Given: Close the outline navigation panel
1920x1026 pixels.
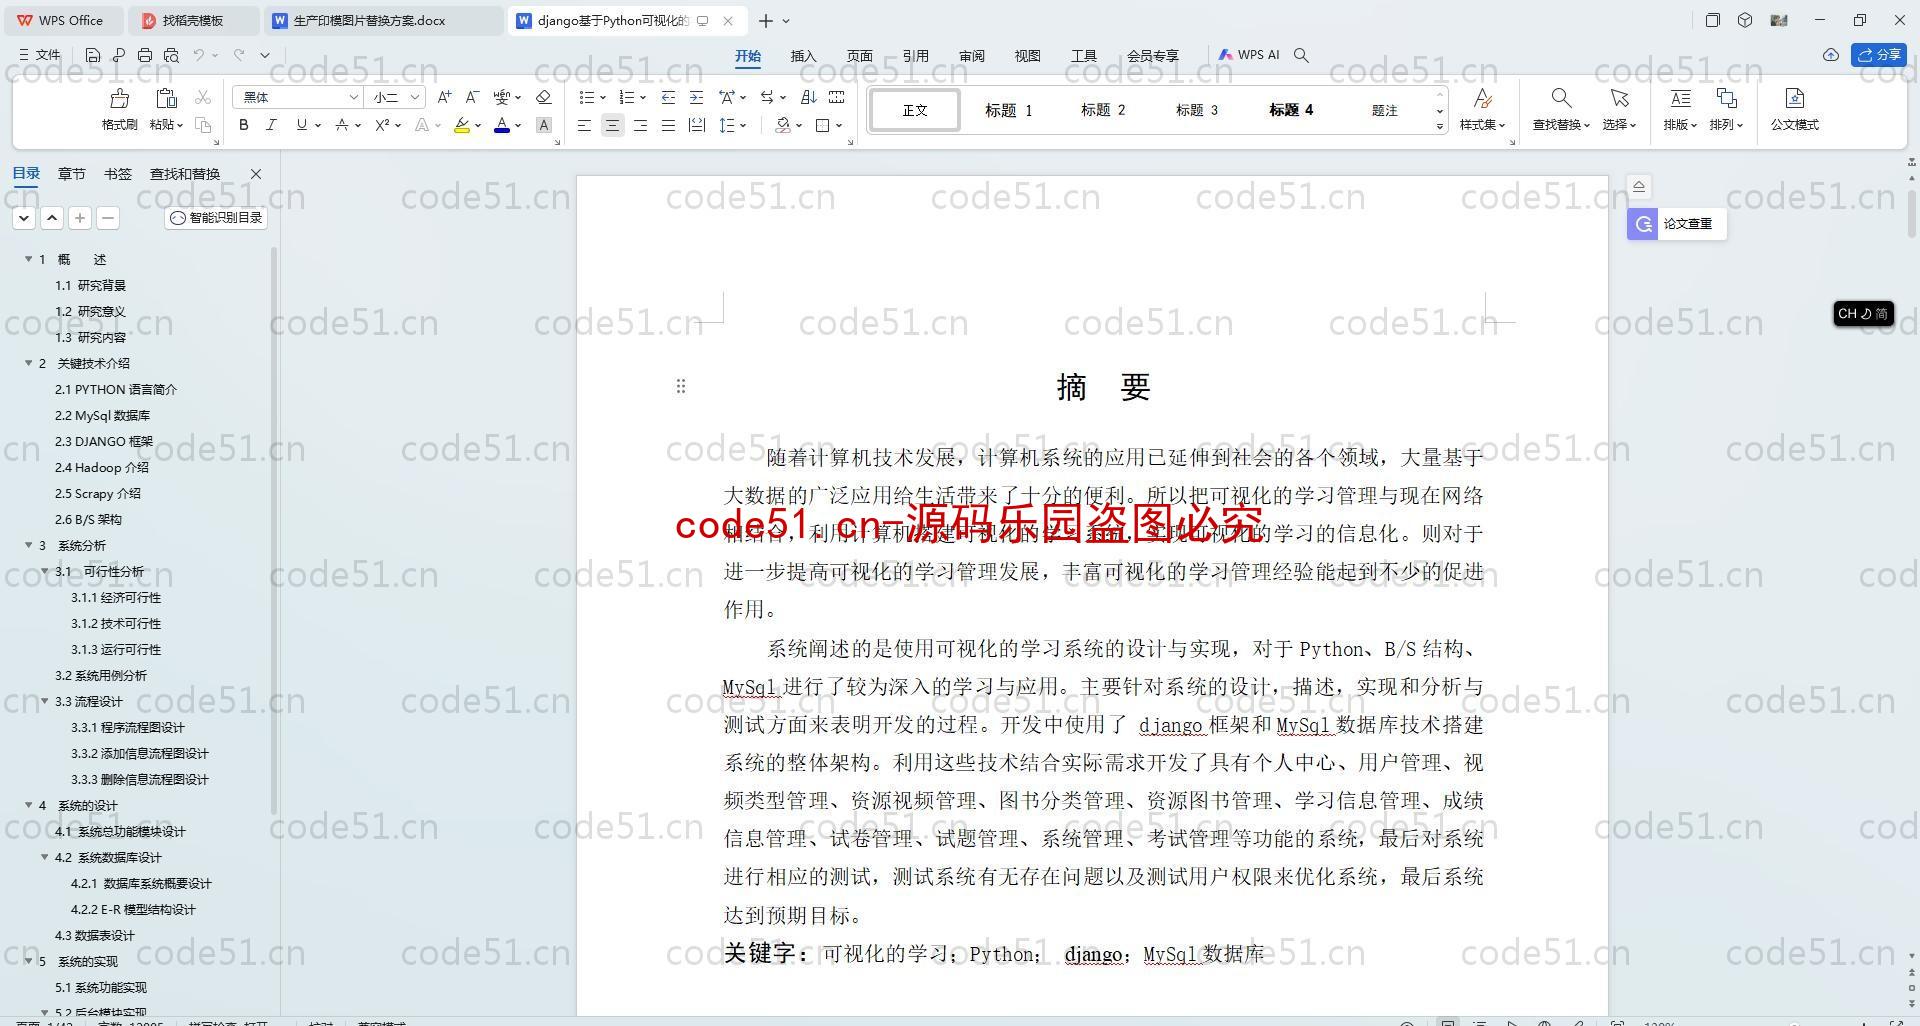Looking at the screenshot, I should click(x=256, y=174).
